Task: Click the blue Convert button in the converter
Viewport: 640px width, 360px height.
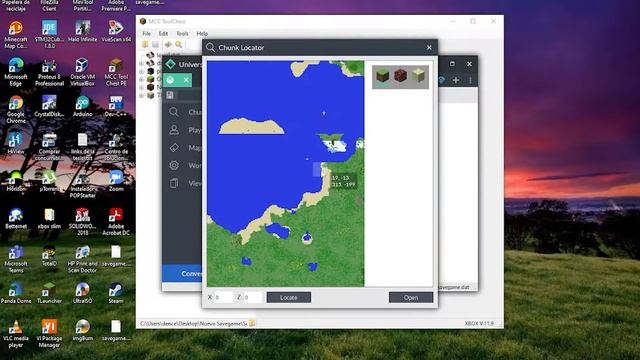Action: (182, 273)
